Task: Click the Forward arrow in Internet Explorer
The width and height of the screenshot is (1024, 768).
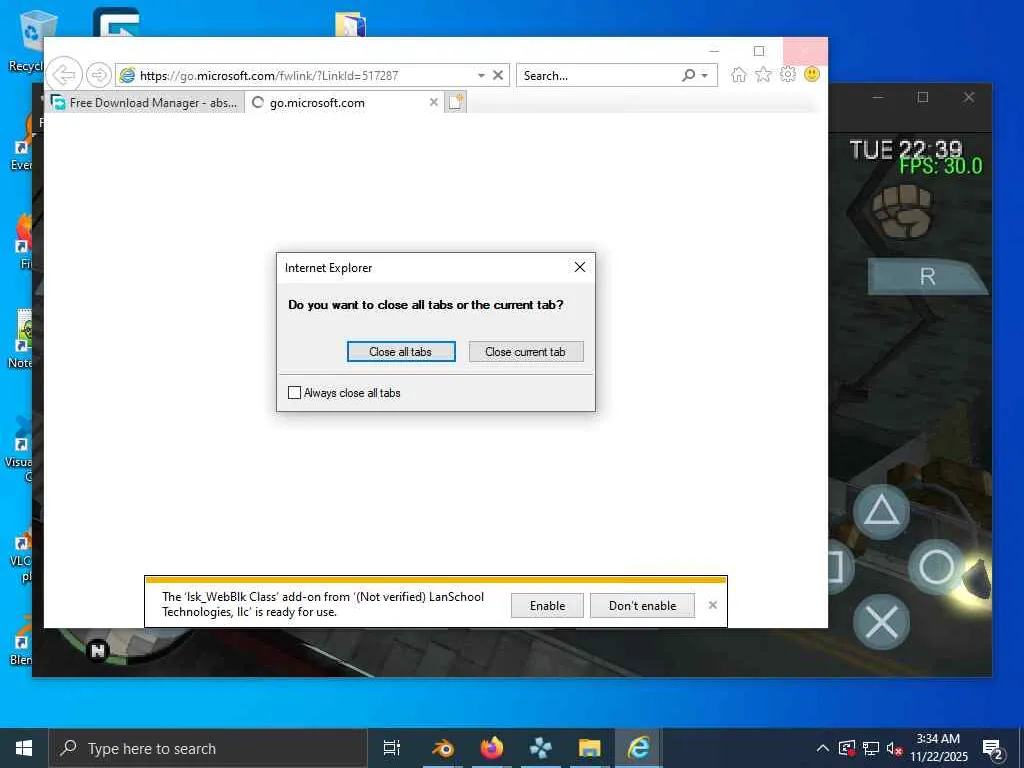Action: pyautogui.click(x=99, y=75)
